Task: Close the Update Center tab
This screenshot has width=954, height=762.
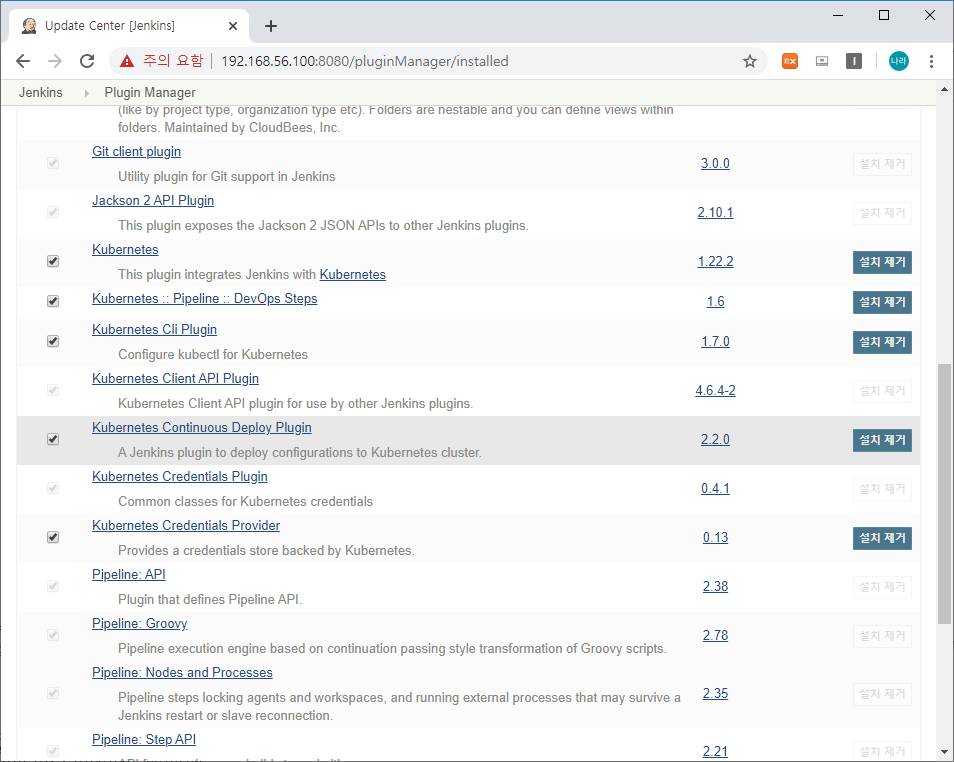Action: (233, 26)
